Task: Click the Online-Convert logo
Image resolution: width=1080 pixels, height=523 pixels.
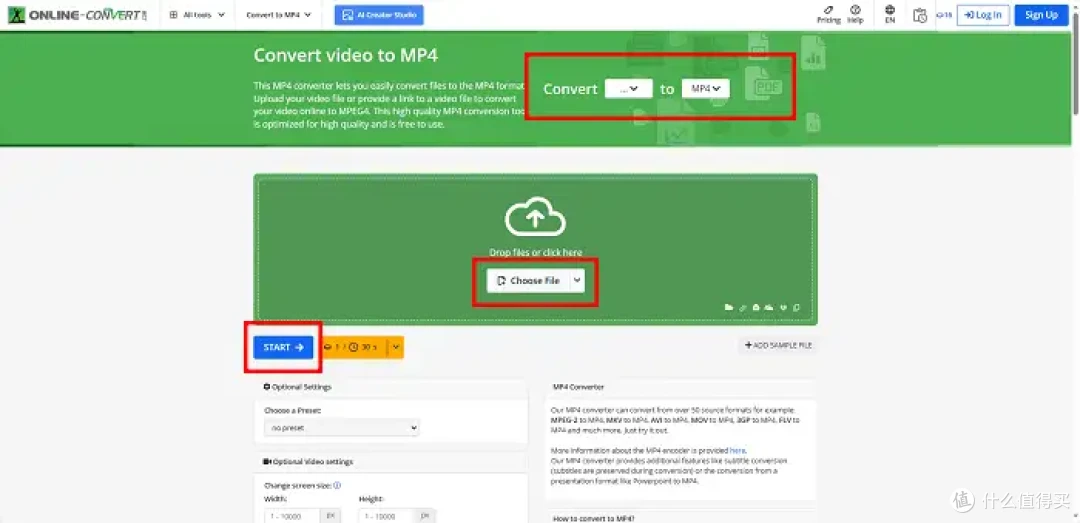Action: (x=78, y=14)
